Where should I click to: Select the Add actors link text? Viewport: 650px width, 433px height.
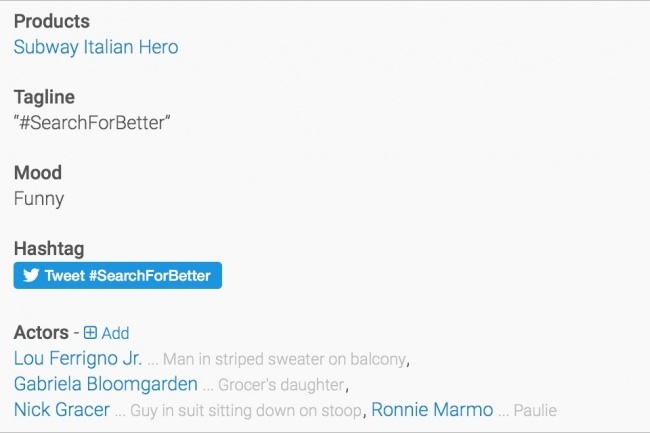[x=116, y=333]
